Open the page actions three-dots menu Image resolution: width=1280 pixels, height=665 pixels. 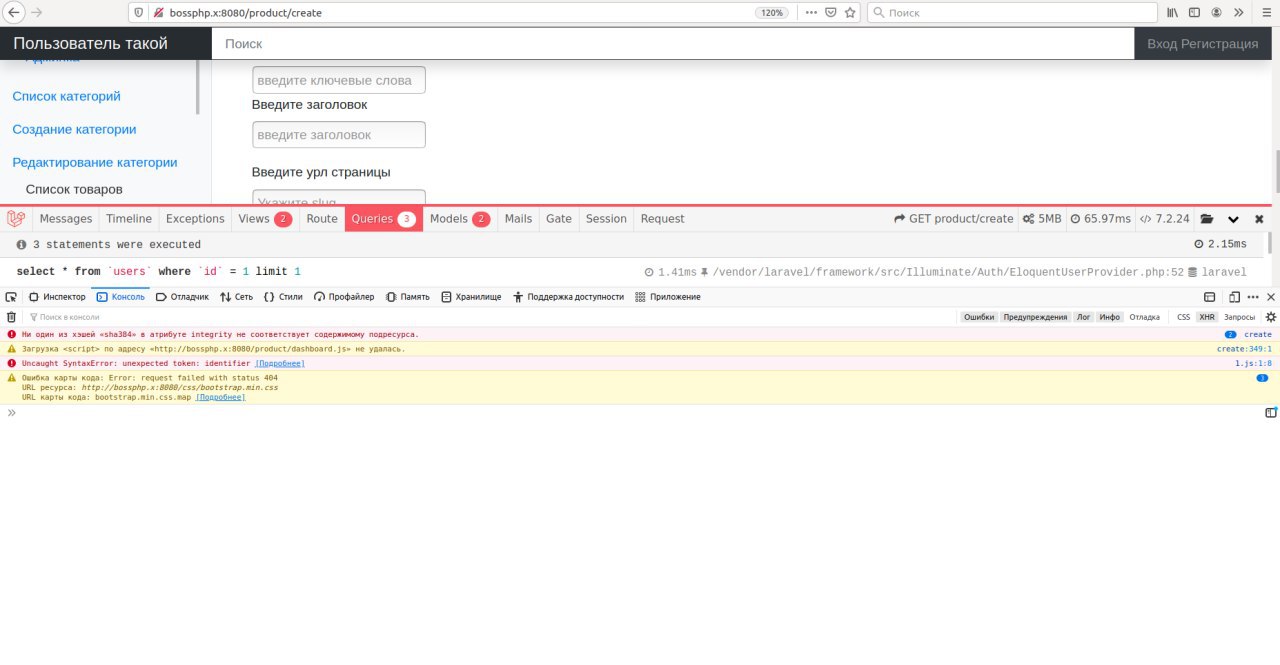[x=810, y=13]
